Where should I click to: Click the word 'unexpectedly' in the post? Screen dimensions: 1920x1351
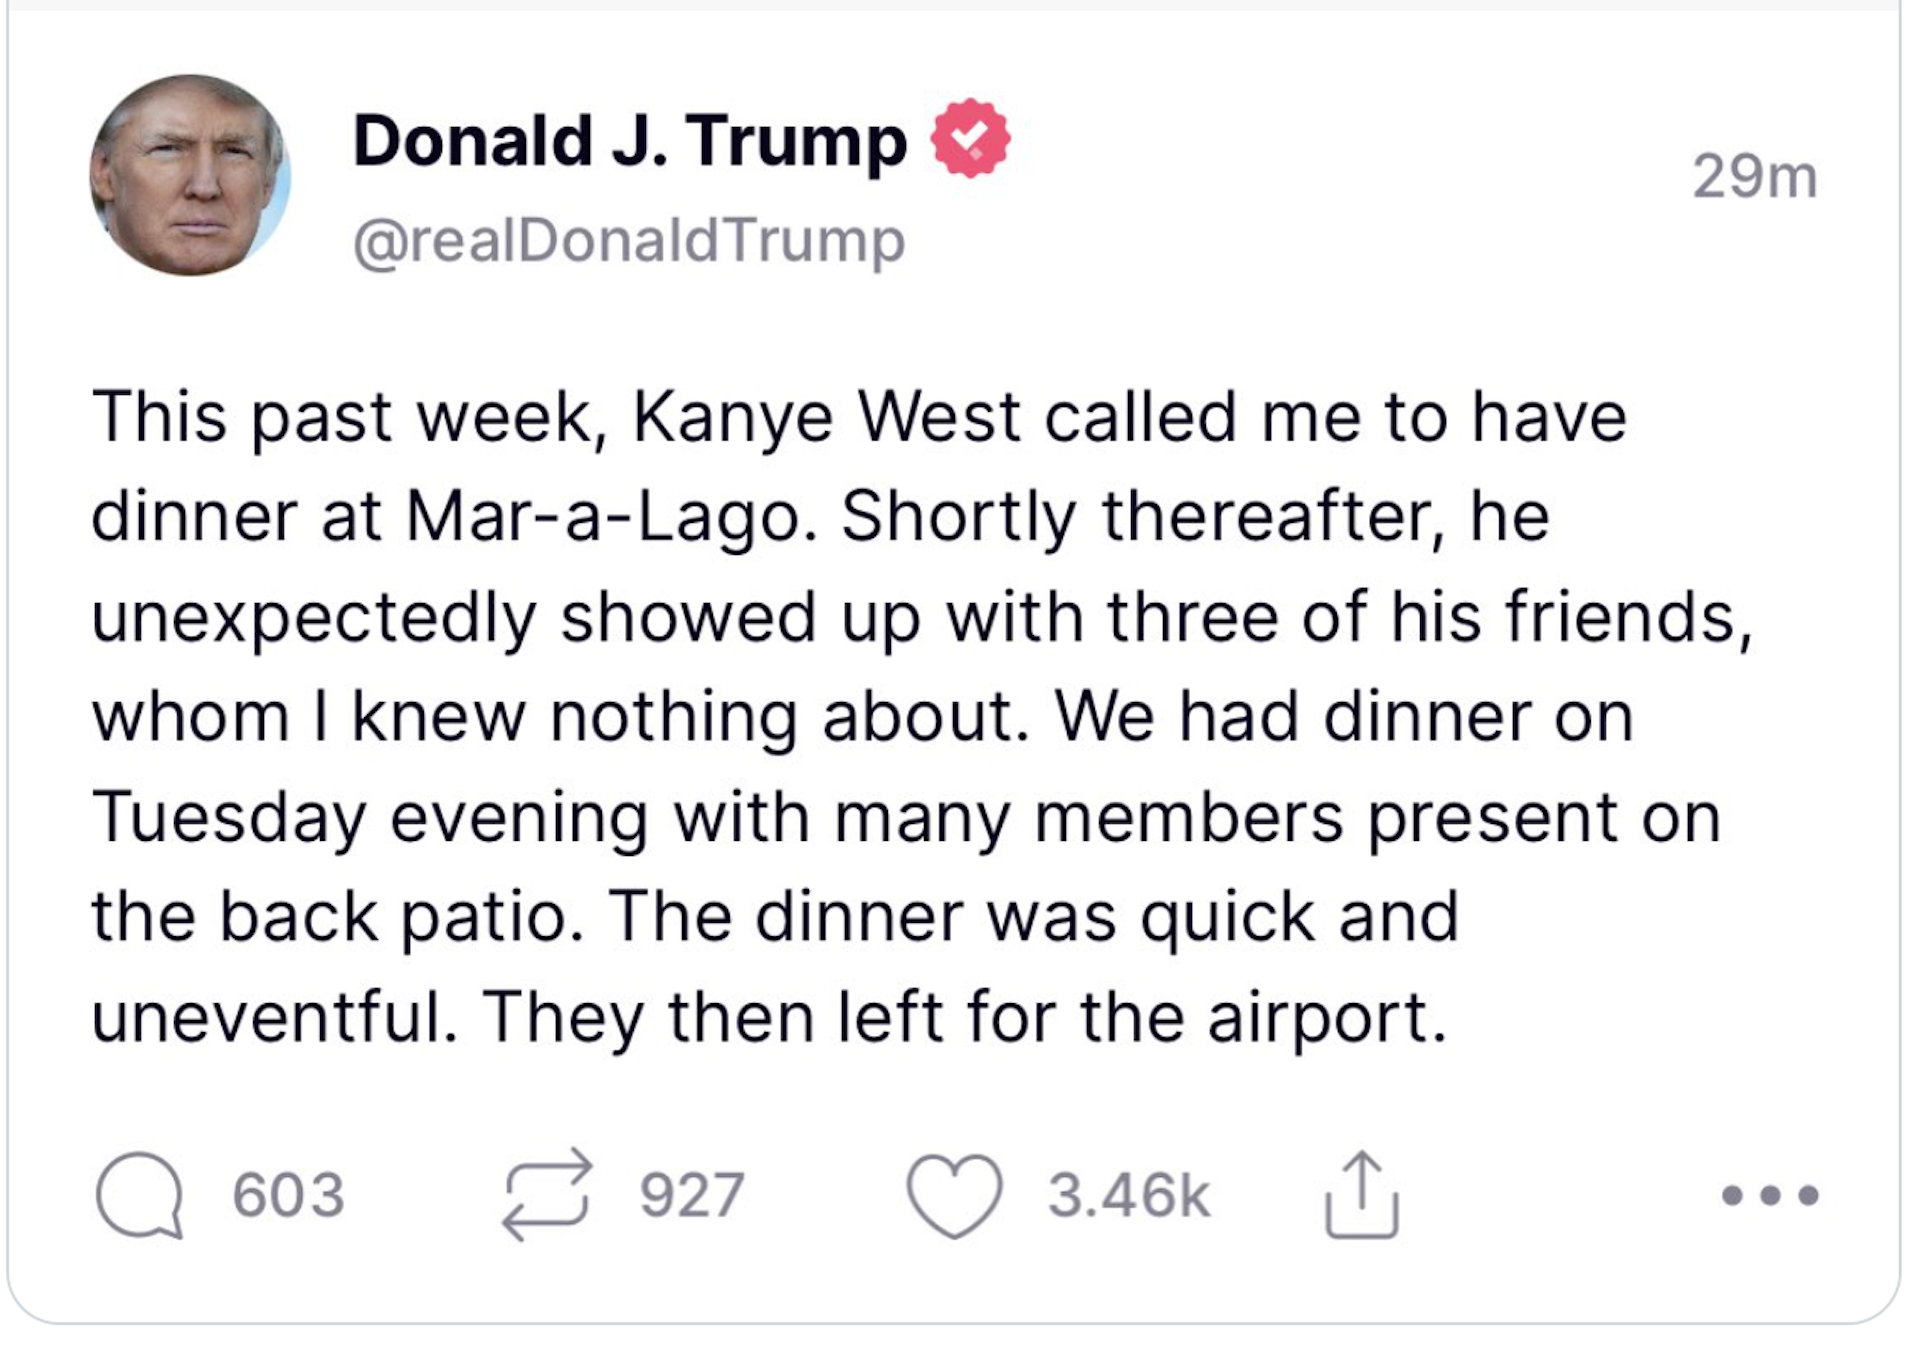click(x=314, y=617)
